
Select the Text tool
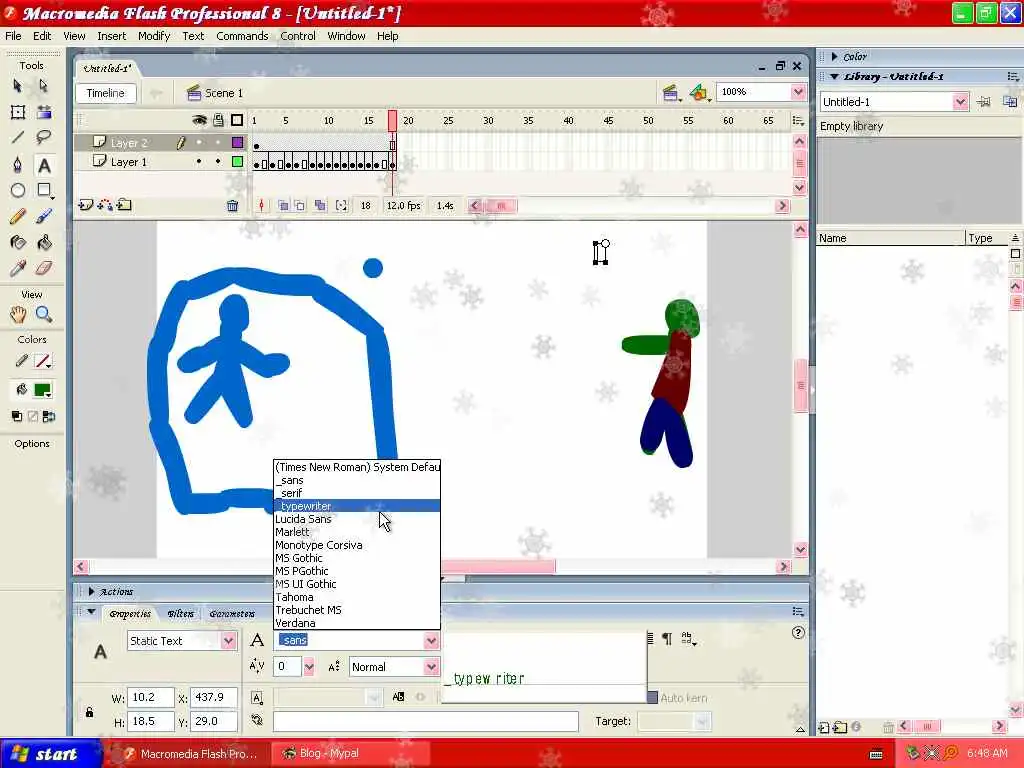[x=44, y=165]
